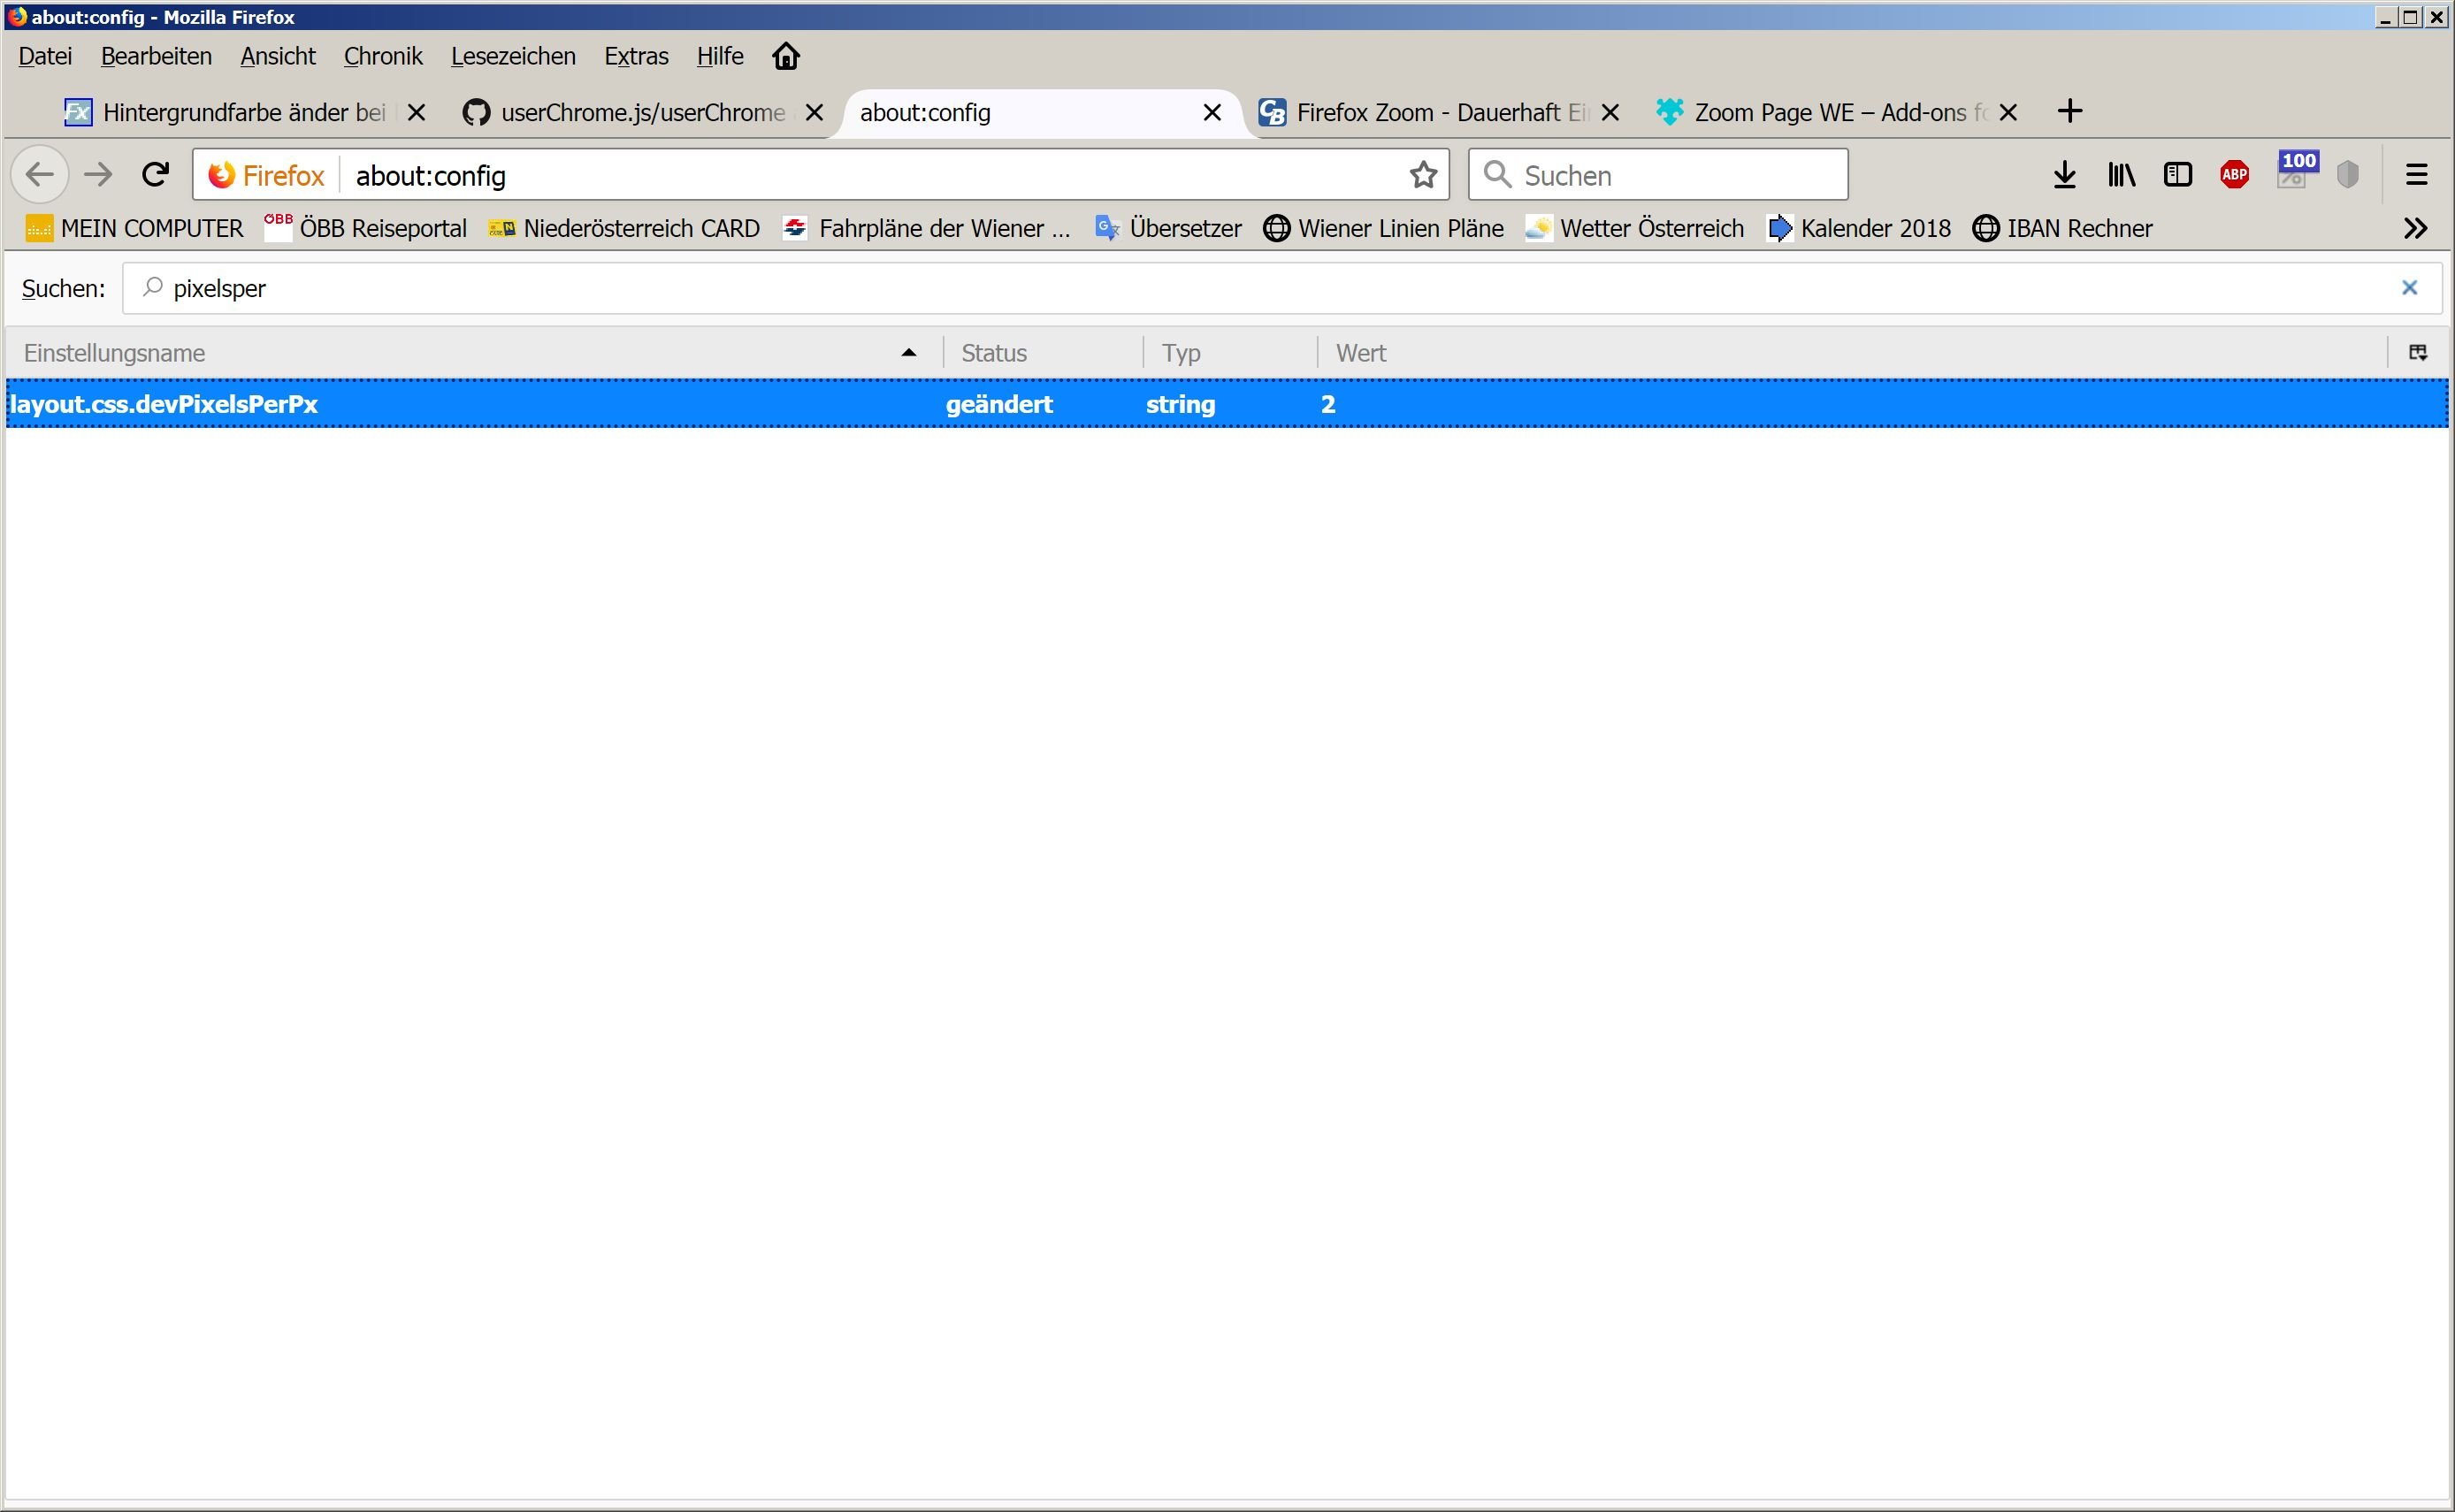Toggle the sidebar view icon
The width and height of the screenshot is (2455, 1512).
tap(2177, 175)
